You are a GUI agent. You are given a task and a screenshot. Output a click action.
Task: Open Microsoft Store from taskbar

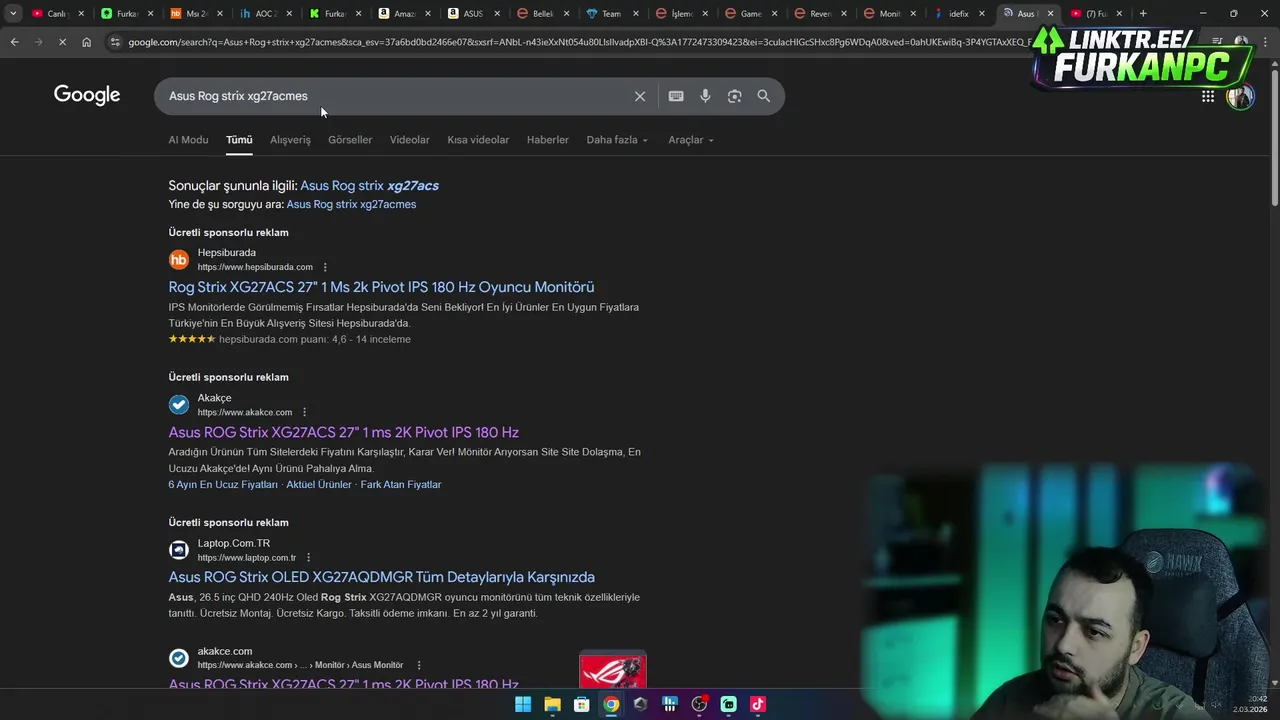point(581,704)
